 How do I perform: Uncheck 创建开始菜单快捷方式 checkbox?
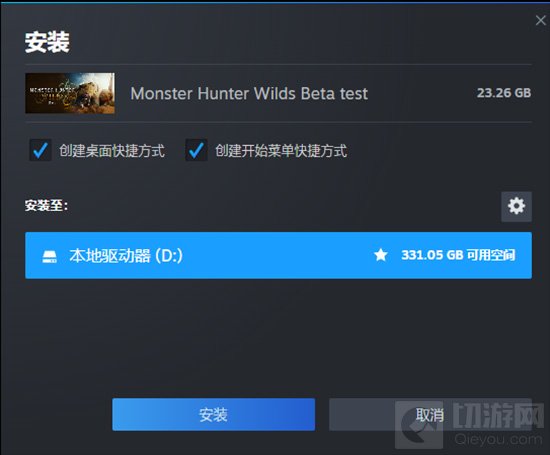pos(196,150)
